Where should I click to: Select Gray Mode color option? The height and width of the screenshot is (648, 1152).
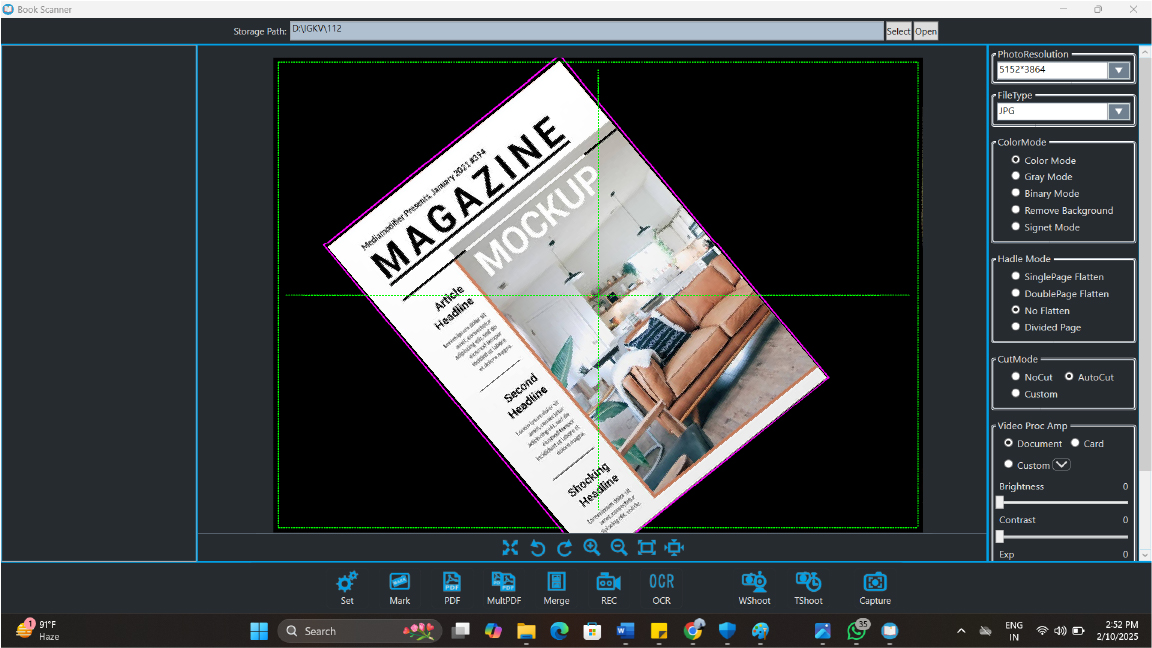[1016, 177]
